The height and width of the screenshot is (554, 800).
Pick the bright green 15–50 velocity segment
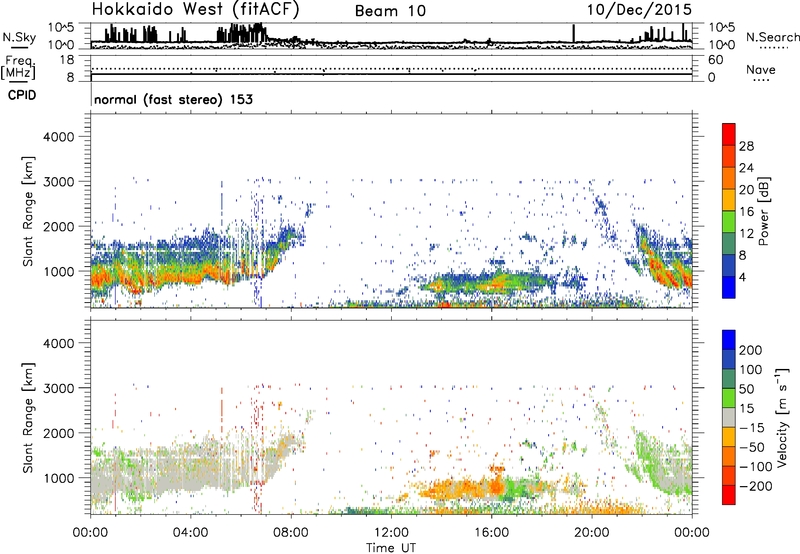pos(729,398)
